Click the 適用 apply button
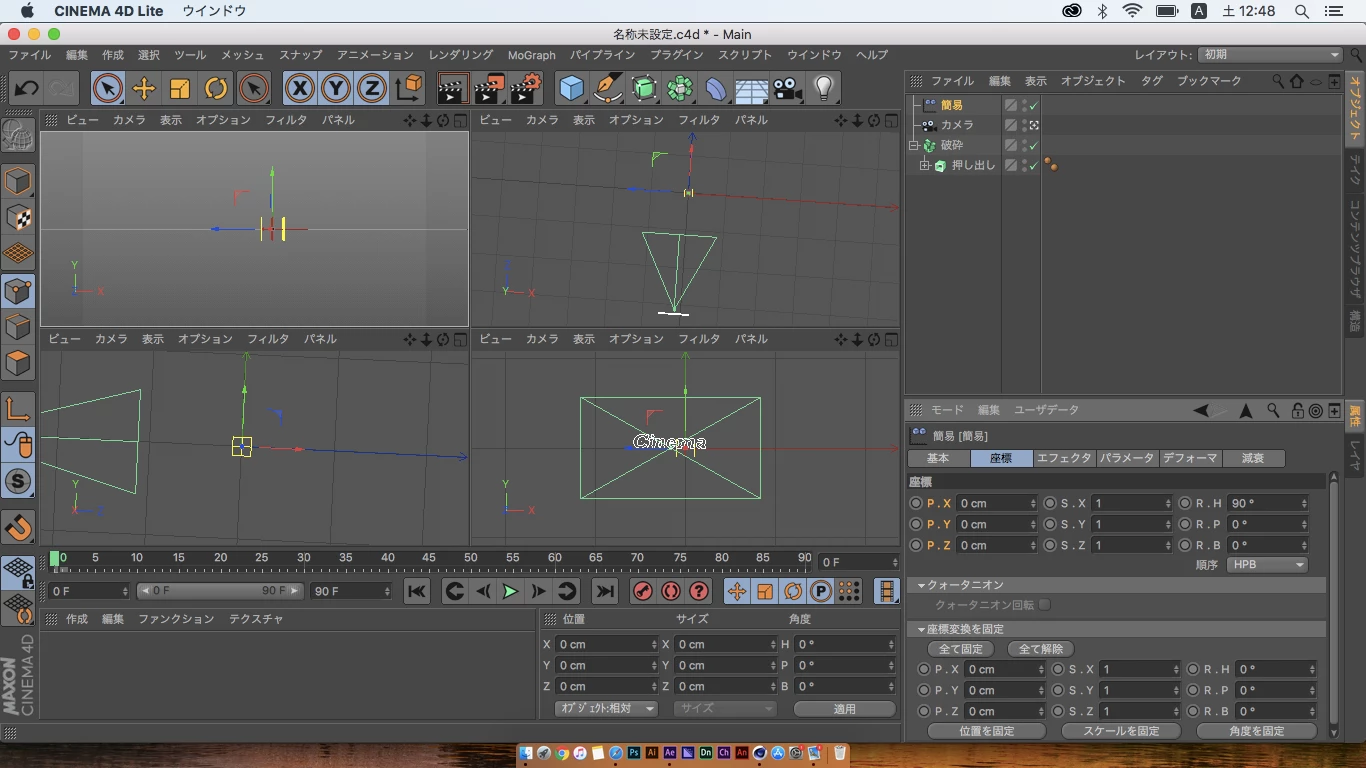This screenshot has width=1366, height=768. 845,708
